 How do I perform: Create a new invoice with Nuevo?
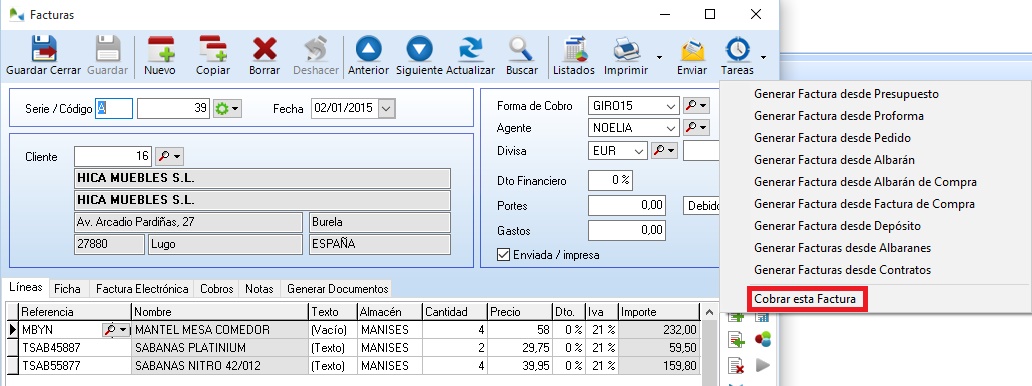[x=160, y=49]
